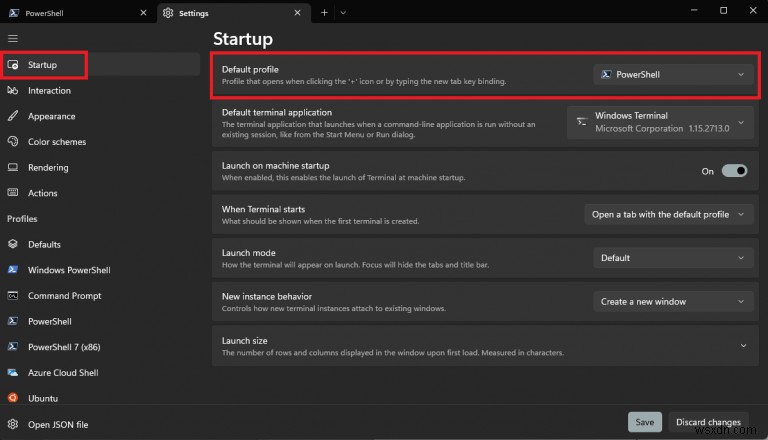Image resolution: width=768 pixels, height=440 pixels.
Task: Go to Appearance settings
Action: 100,116
